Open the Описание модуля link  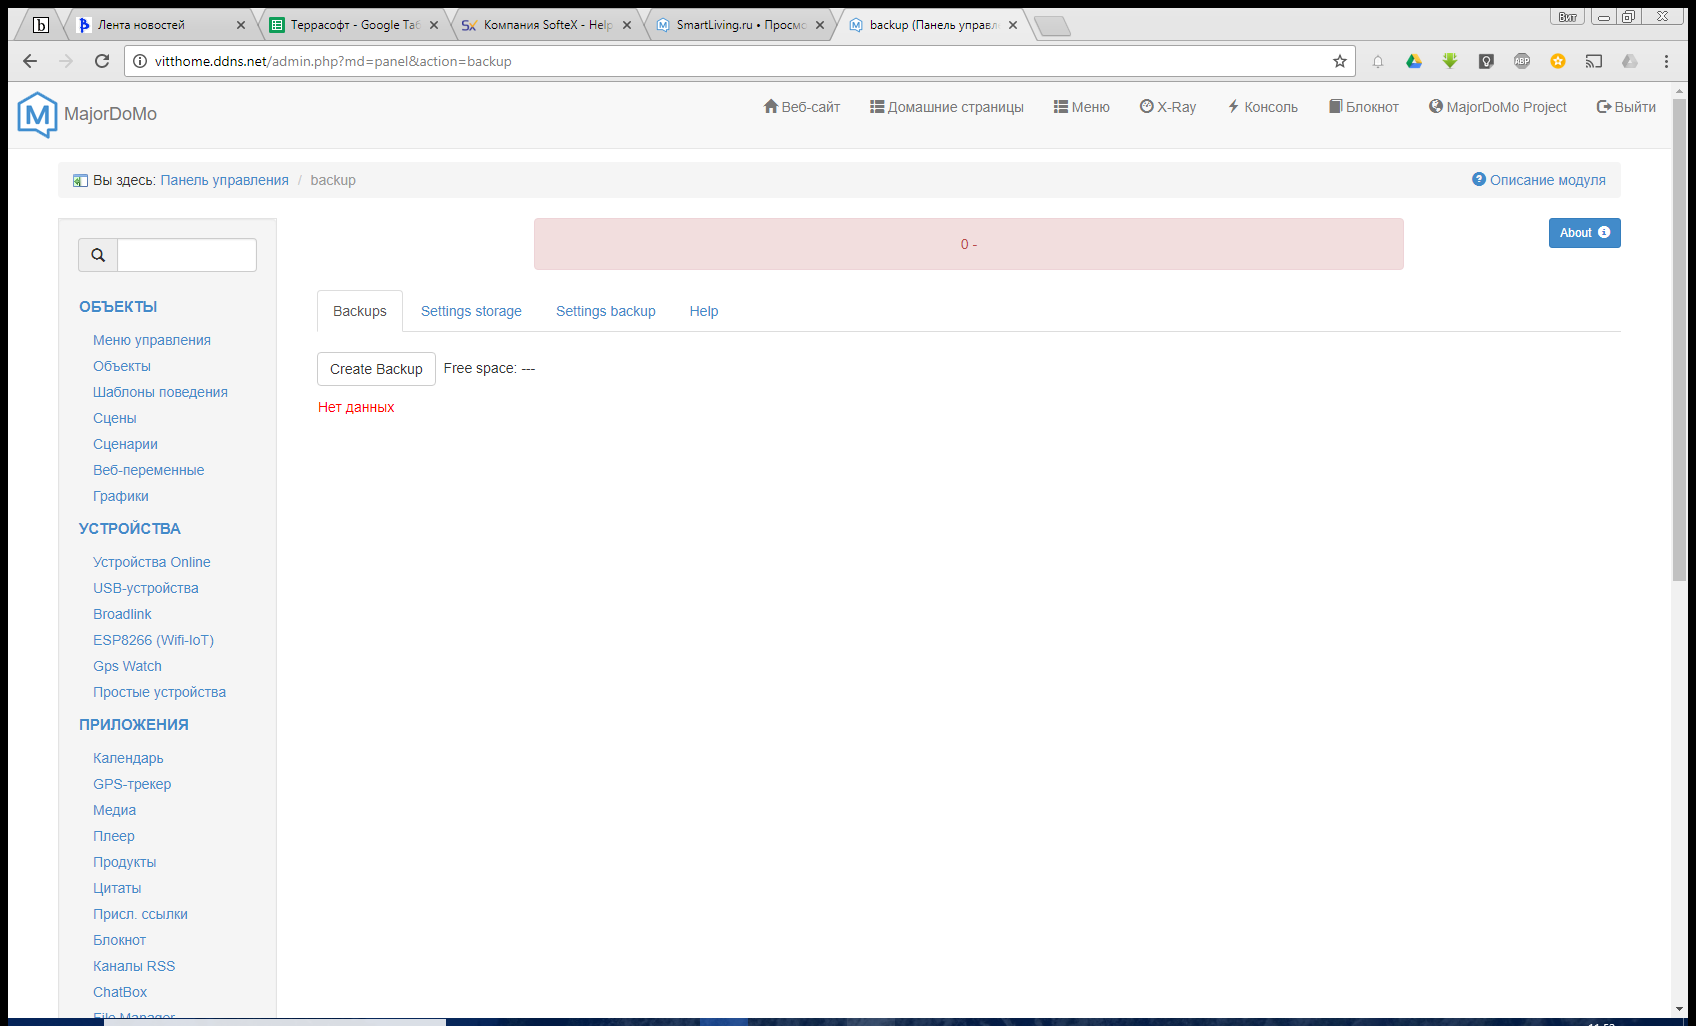(1539, 180)
